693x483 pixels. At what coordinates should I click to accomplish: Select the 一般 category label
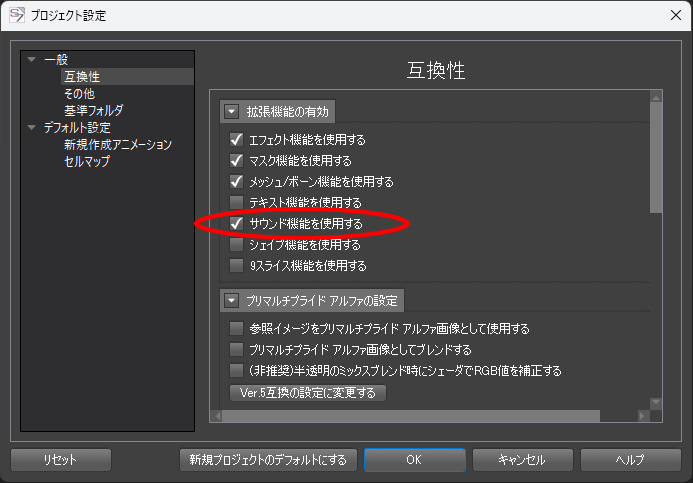56,59
